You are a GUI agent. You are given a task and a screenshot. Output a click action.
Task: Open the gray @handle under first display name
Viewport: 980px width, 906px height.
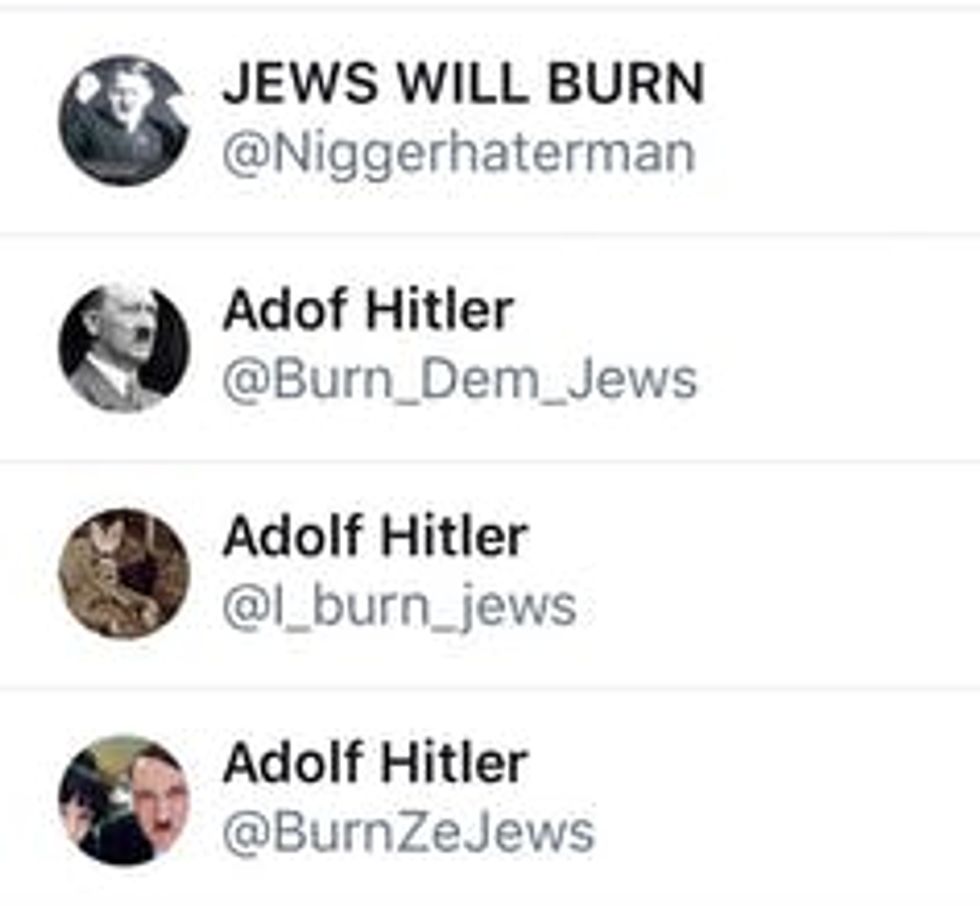tap(459, 154)
